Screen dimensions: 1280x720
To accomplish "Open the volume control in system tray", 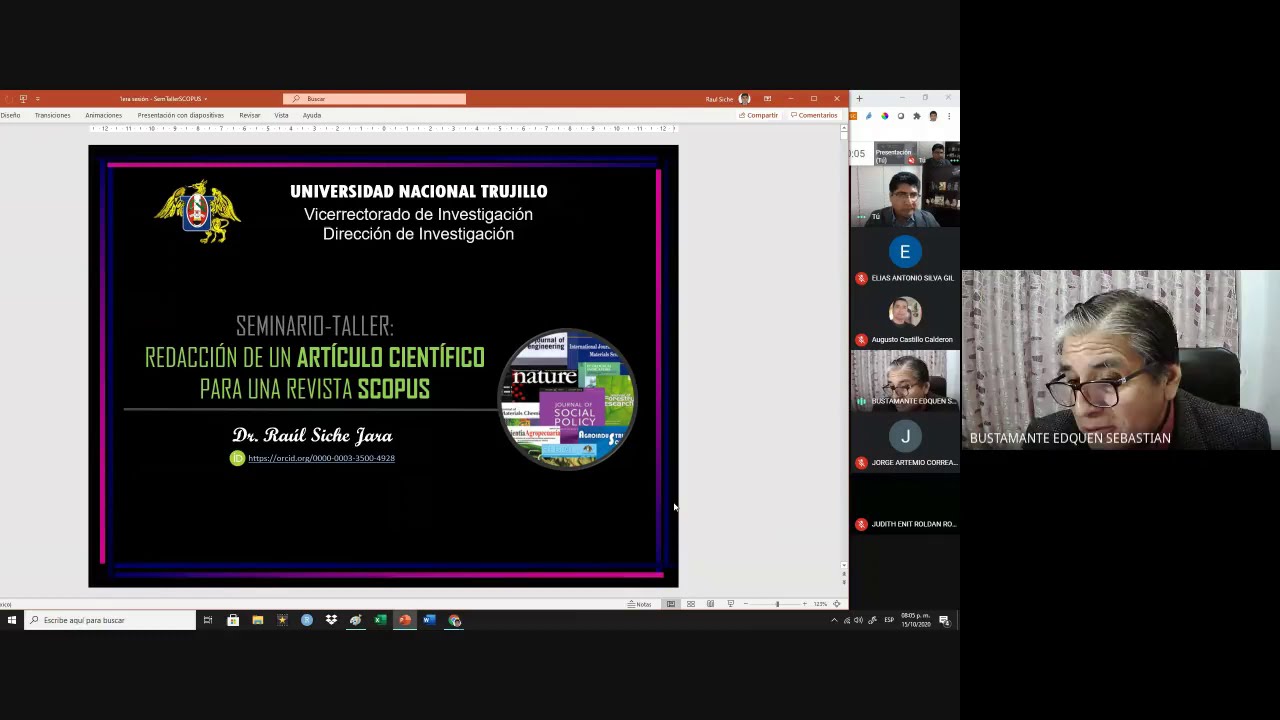I will click(858, 620).
